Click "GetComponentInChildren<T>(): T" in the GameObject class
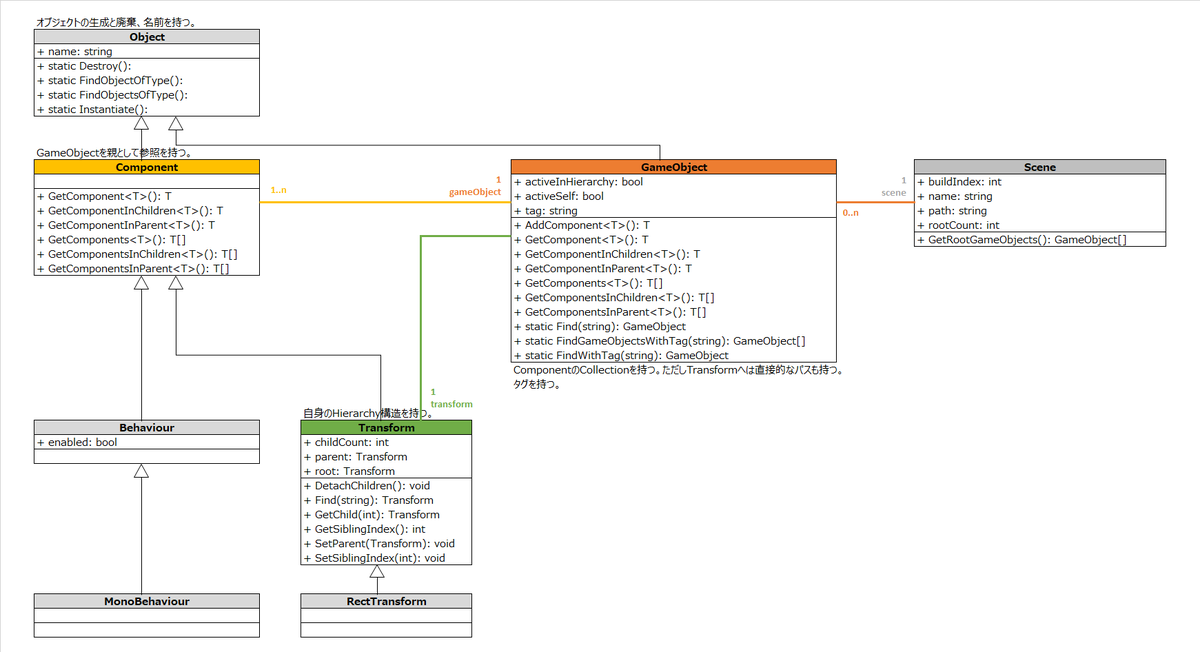The width and height of the screenshot is (1200, 652). click(x=607, y=255)
